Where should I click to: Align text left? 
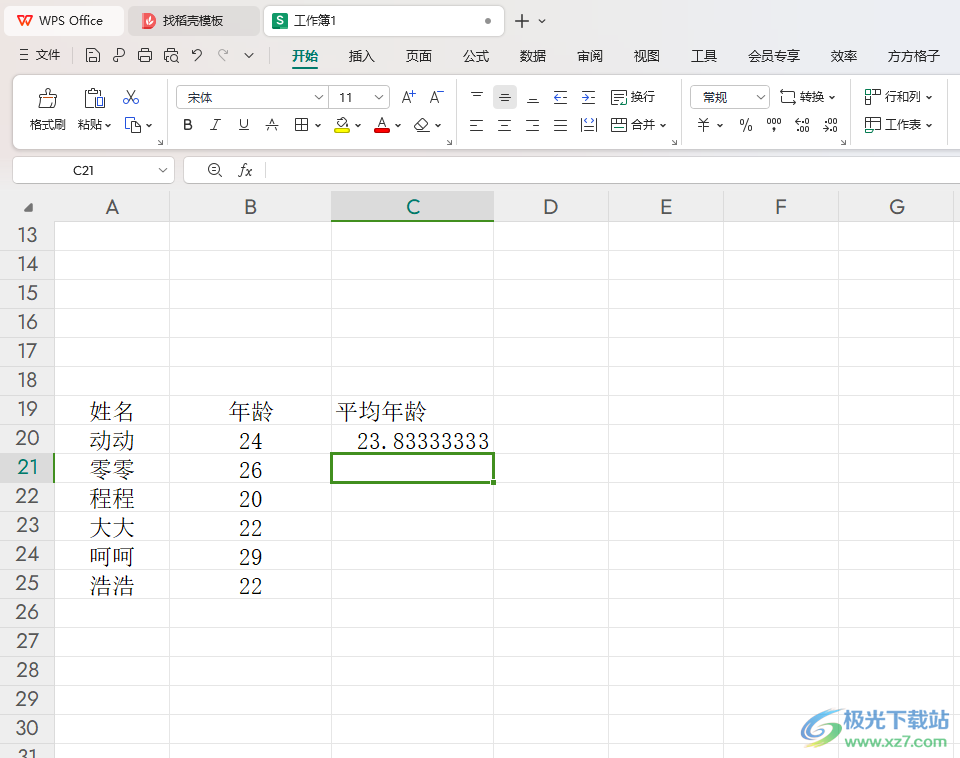click(x=476, y=126)
